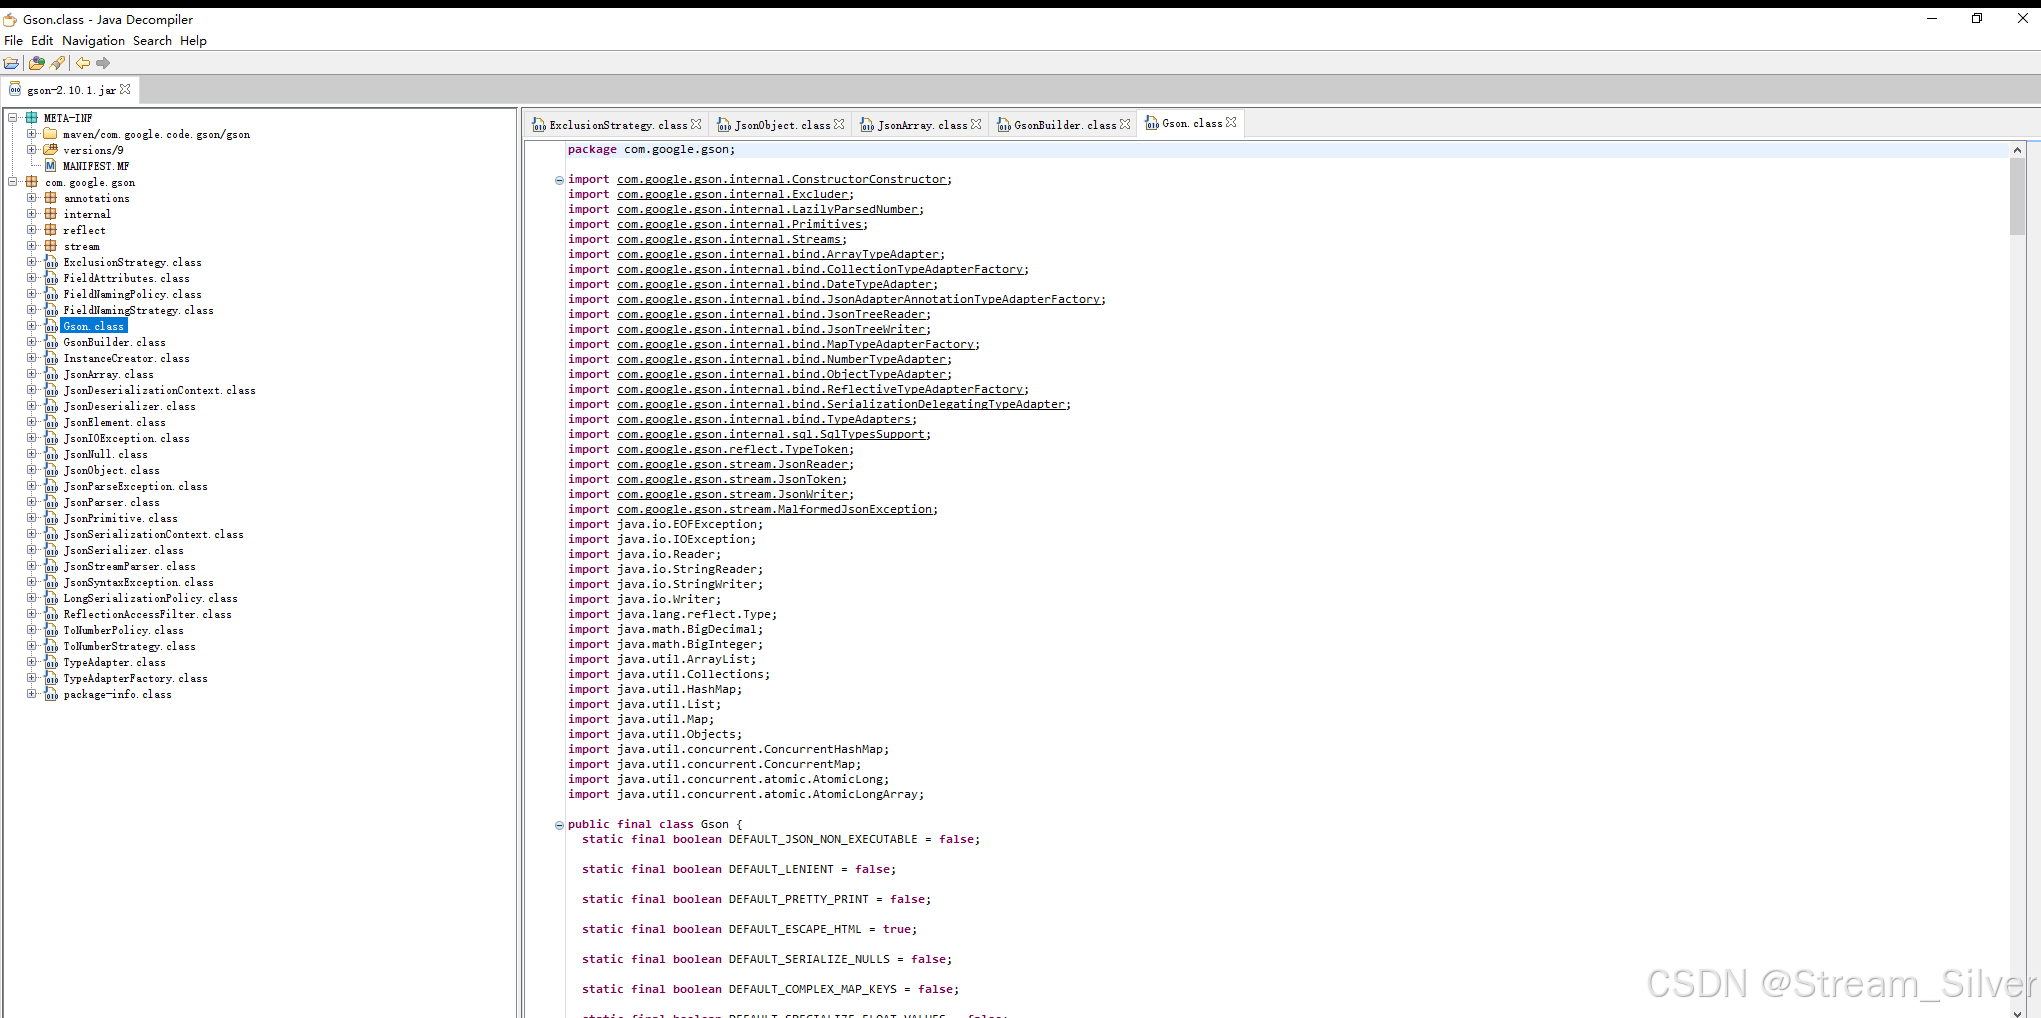
Task: Click the Backward arrow toolbar icon
Action: click(83, 63)
